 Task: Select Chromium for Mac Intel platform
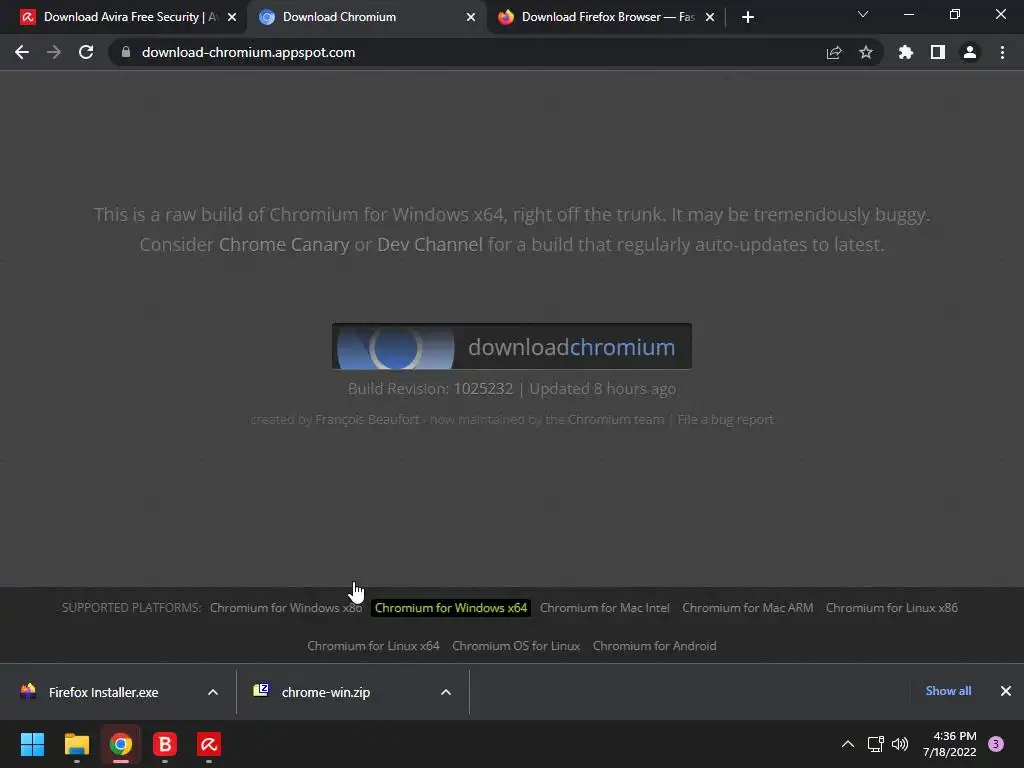click(605, 607)
